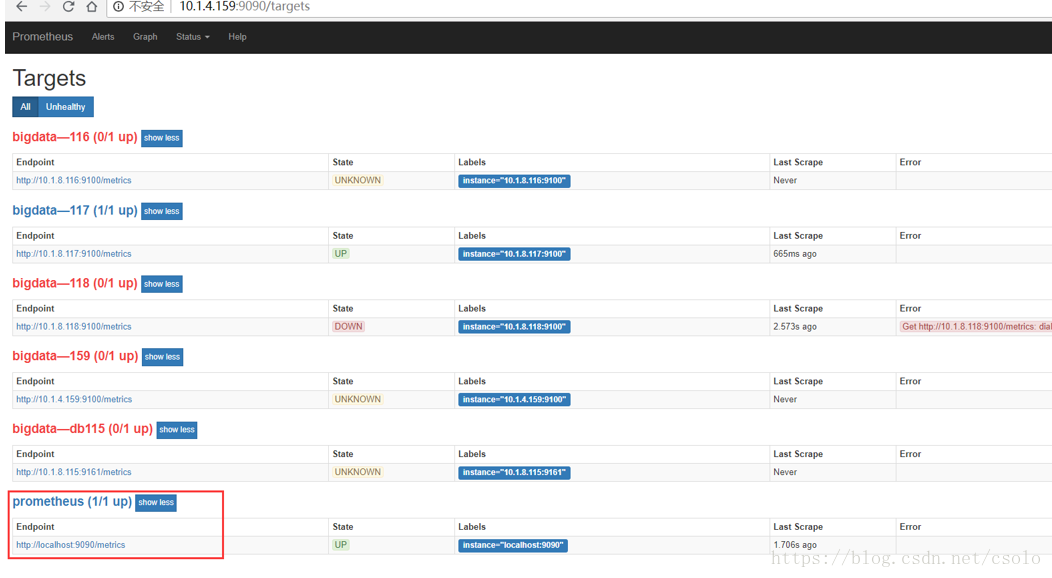Click Never last scrape for 10.1.8.116
Screen dimensions: 1052x578
point(785,180)
